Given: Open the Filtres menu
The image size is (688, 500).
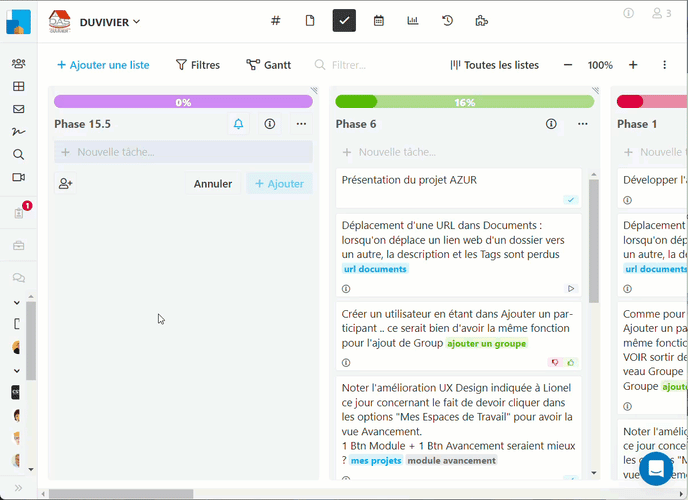Looking at the screenshot, I should click(x=198, y=65).
